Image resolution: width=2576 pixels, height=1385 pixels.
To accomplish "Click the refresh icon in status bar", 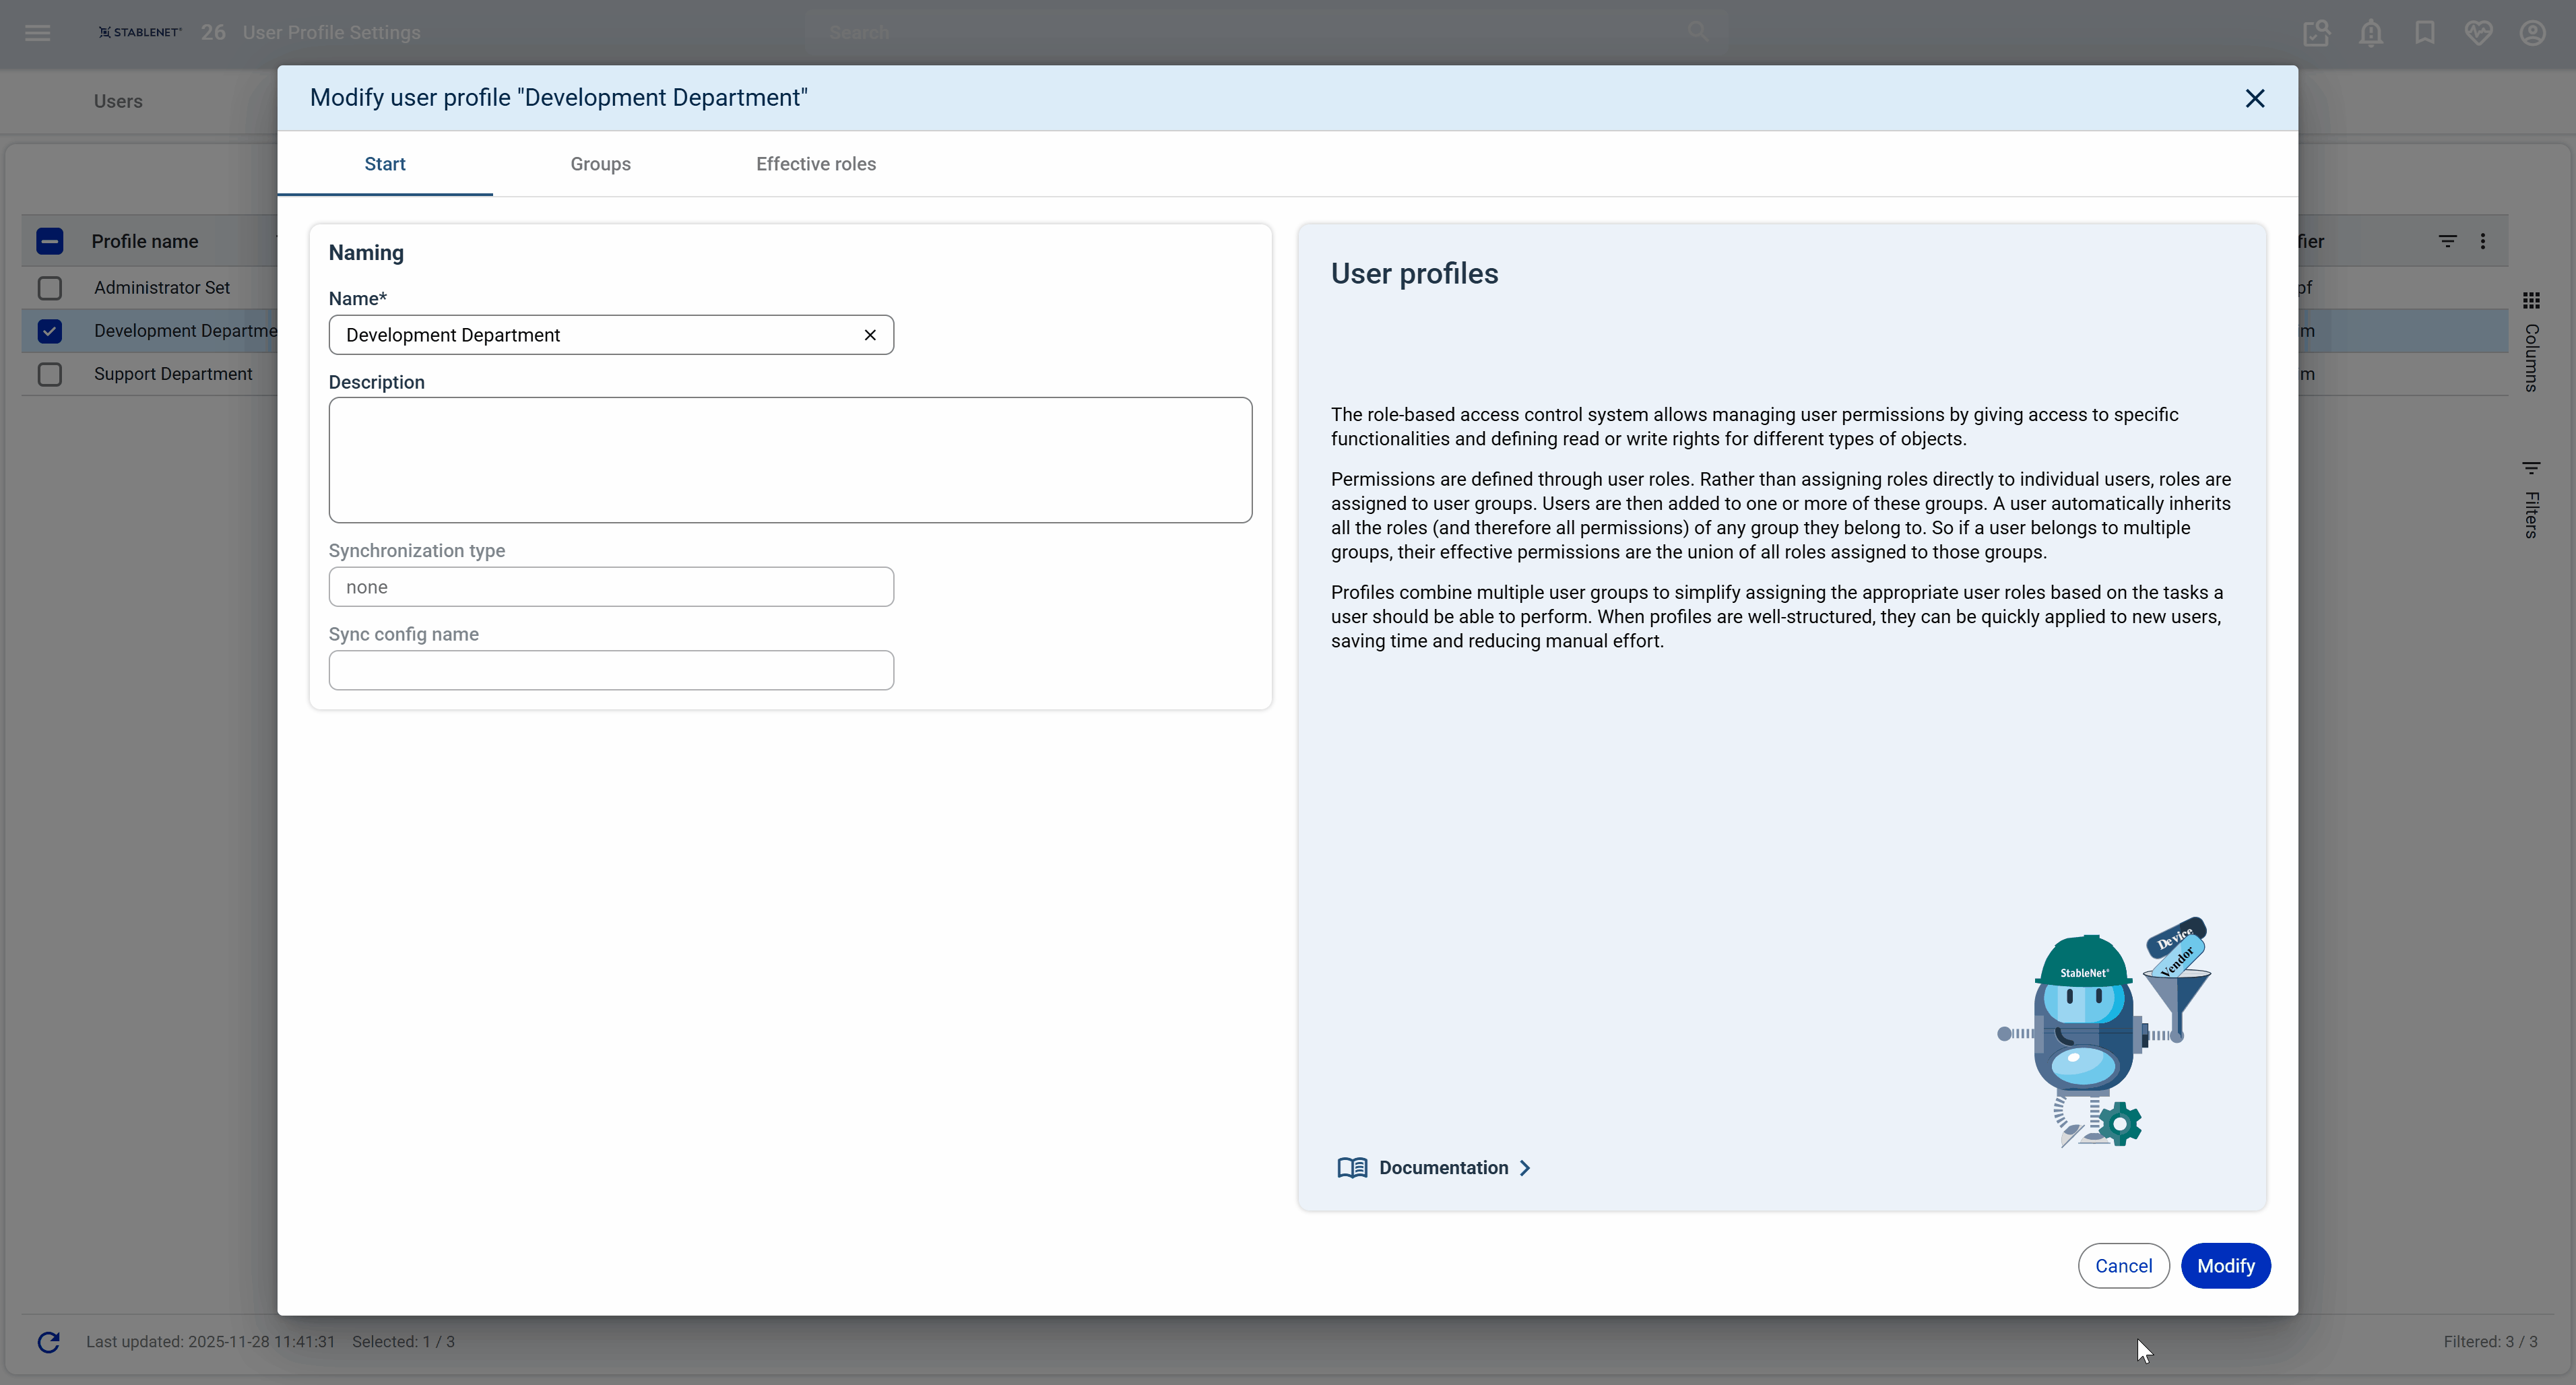I will coord(48,1342).
